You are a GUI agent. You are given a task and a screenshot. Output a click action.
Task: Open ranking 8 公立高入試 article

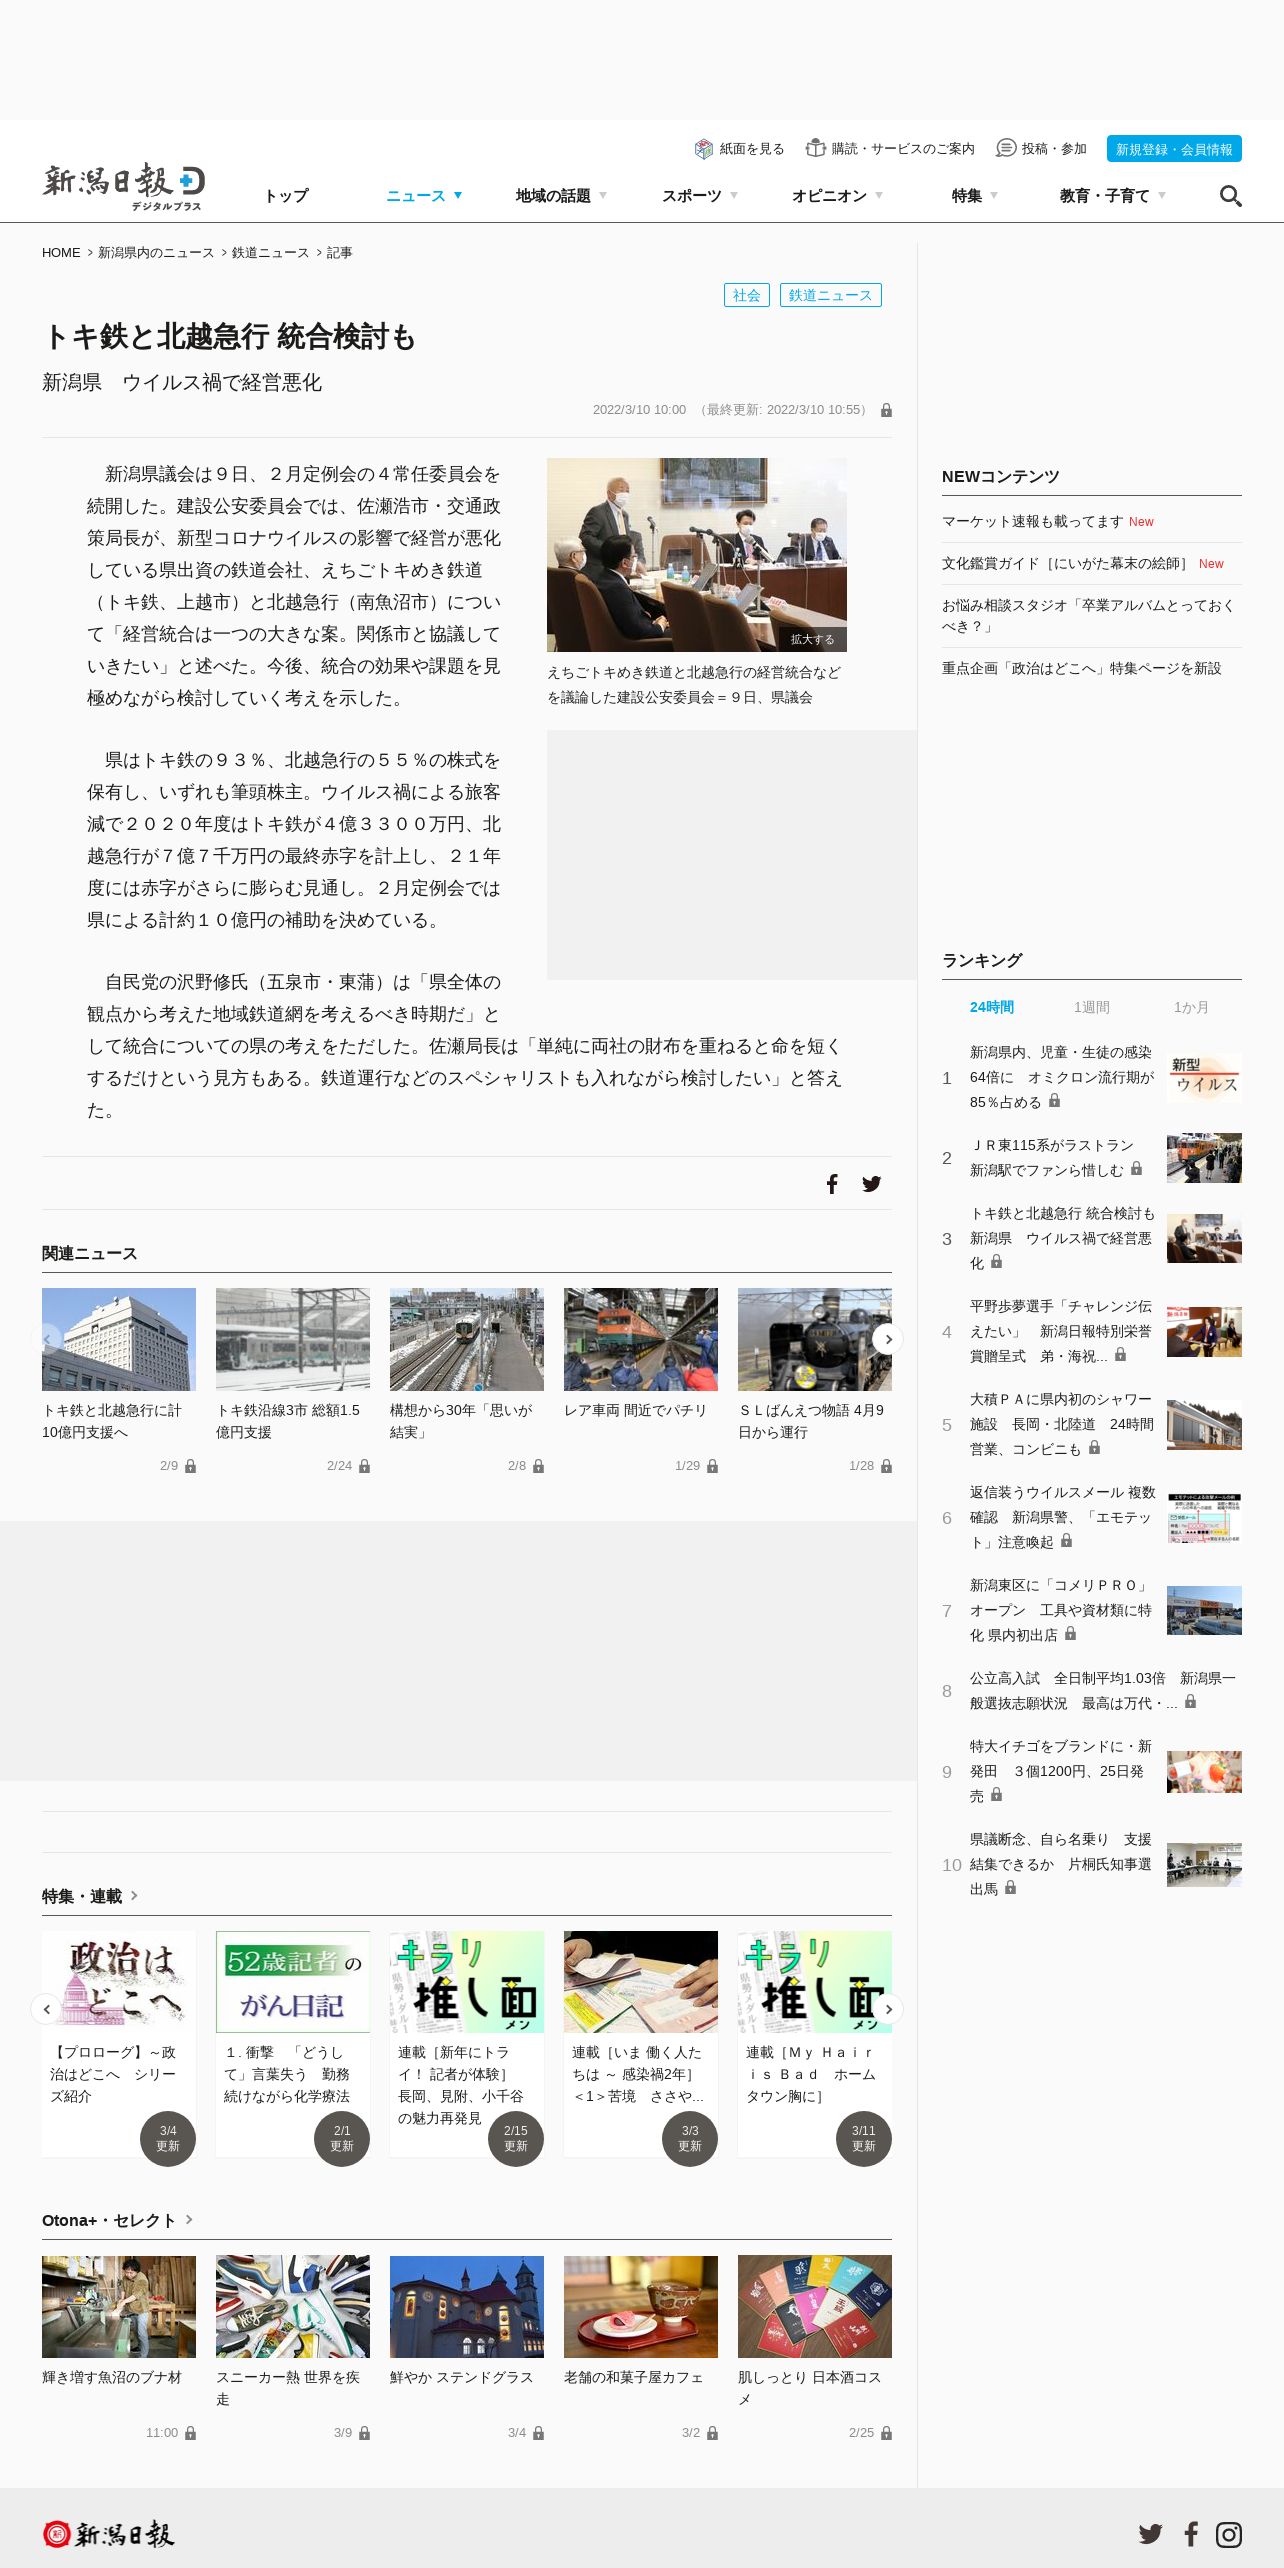tap(1103, 1691)
